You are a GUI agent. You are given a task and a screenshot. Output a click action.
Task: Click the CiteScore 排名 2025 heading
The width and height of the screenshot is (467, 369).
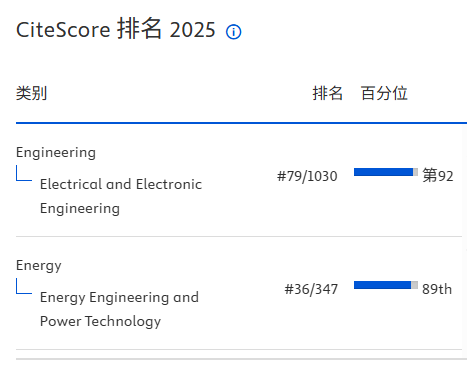click(116, 29)
